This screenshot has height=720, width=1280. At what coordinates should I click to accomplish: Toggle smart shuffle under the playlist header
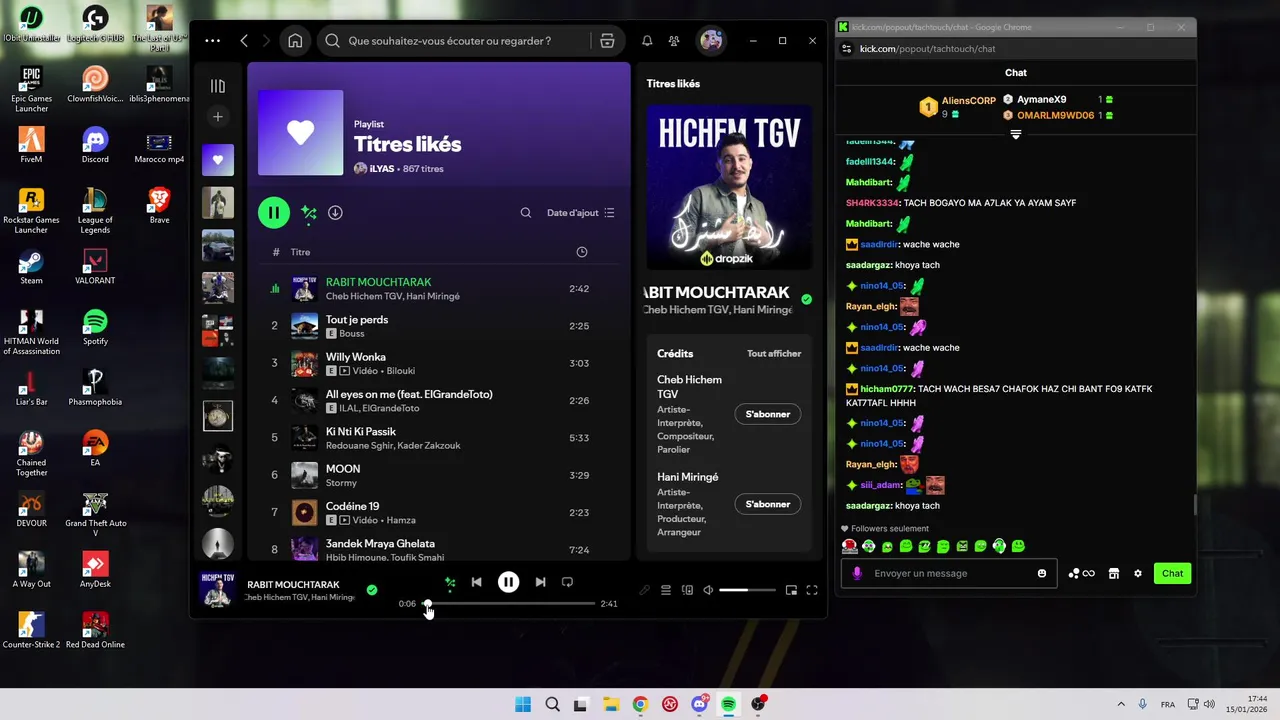309,213
